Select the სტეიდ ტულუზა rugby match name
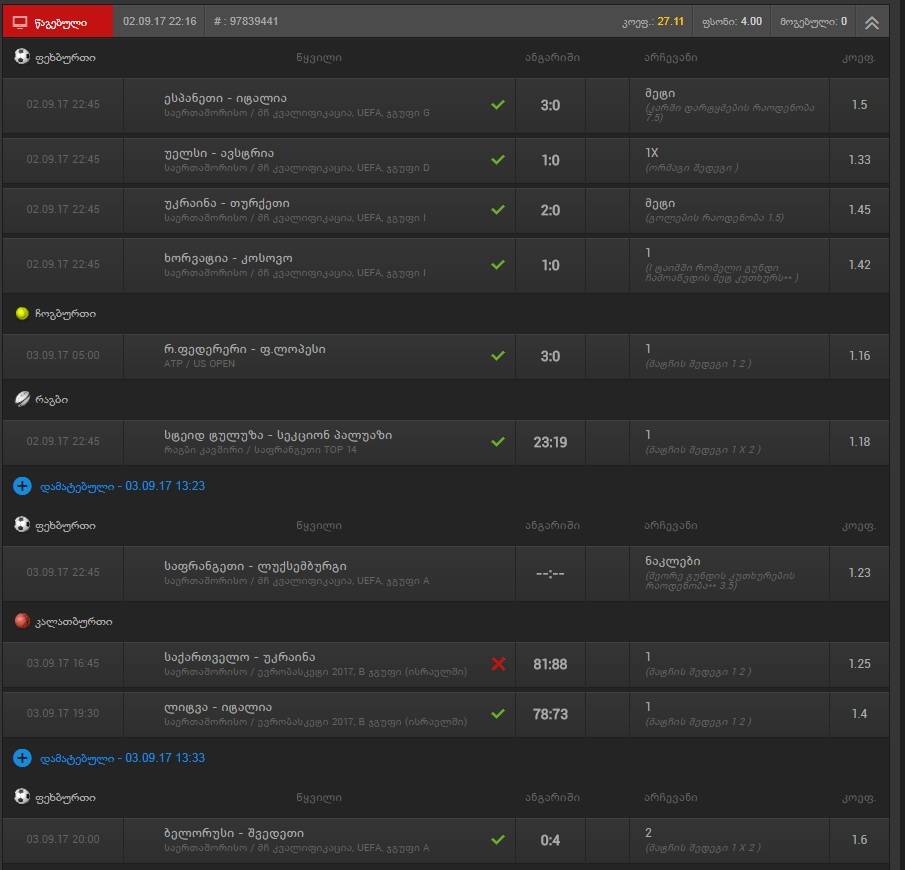This screenshot has height=870, width=905. tap(278, 435)
